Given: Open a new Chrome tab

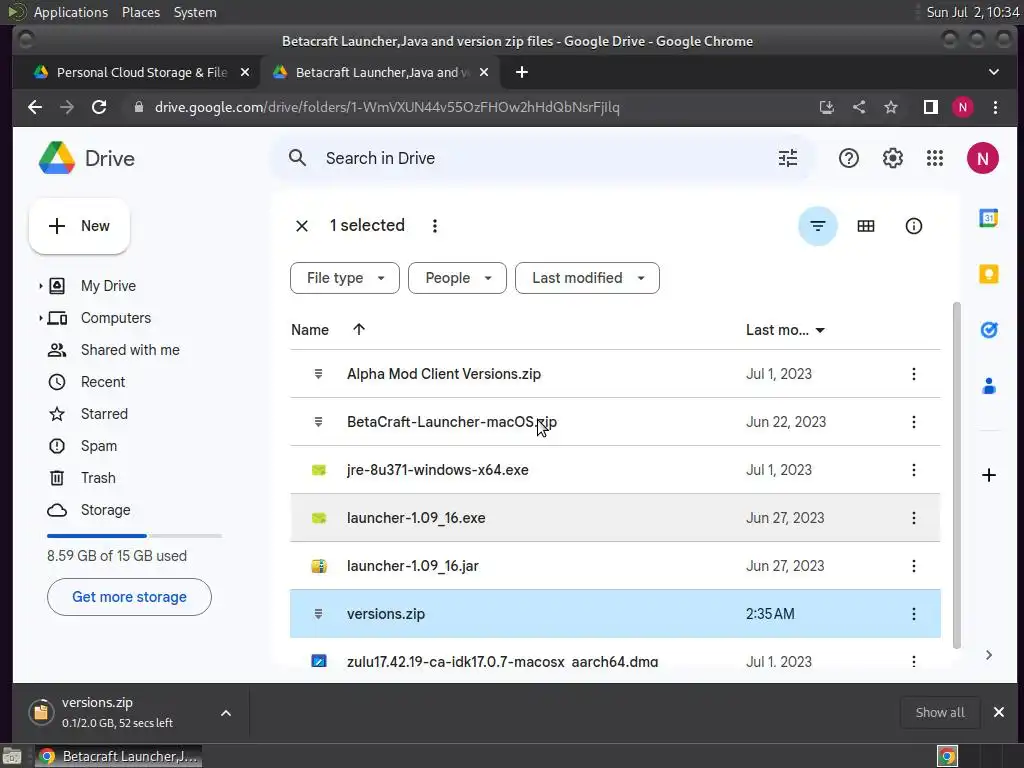Looking at the screenshot, I should (x=521, y=72).
